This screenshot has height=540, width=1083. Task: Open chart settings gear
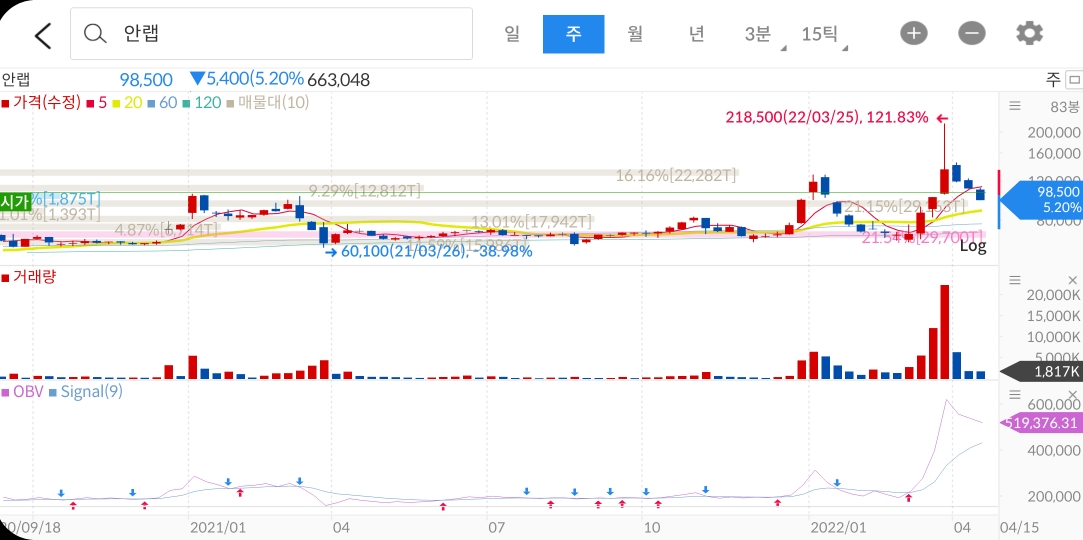pos(1029,33)
